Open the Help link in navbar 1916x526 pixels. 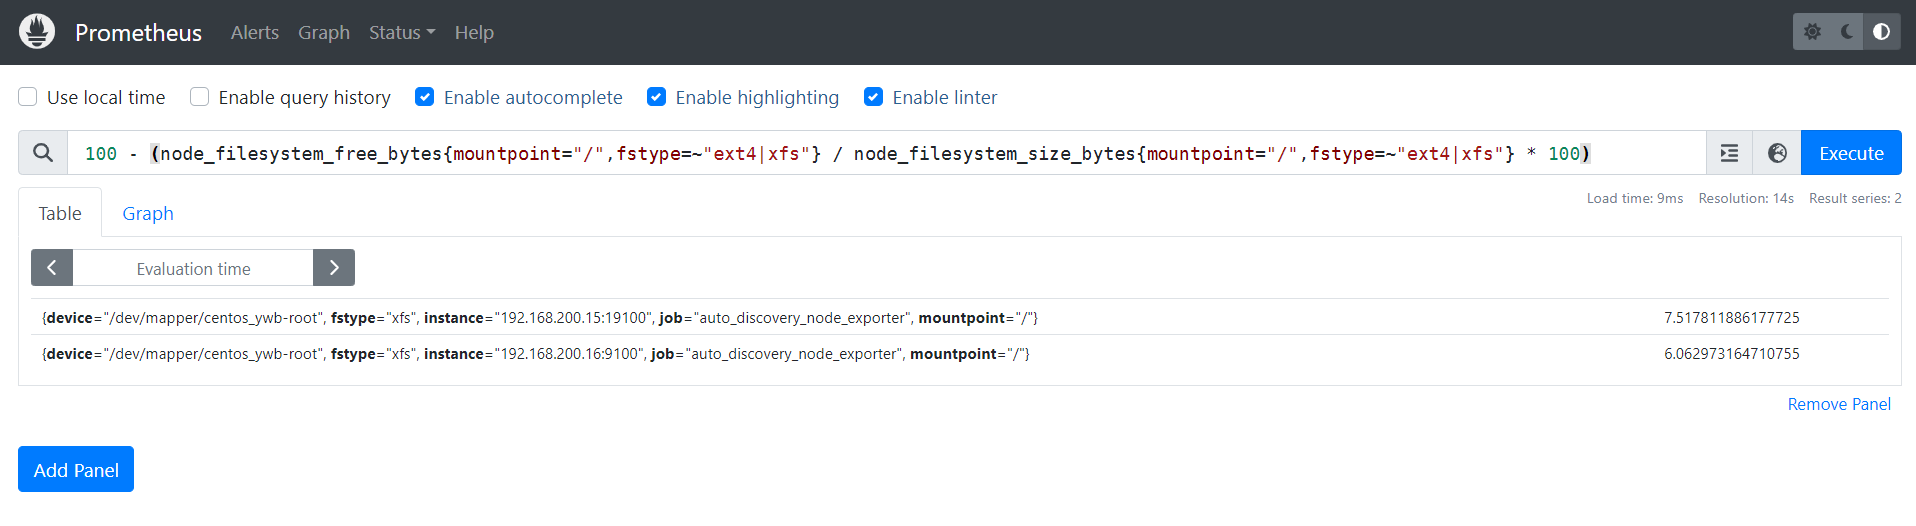pos(474,32)
